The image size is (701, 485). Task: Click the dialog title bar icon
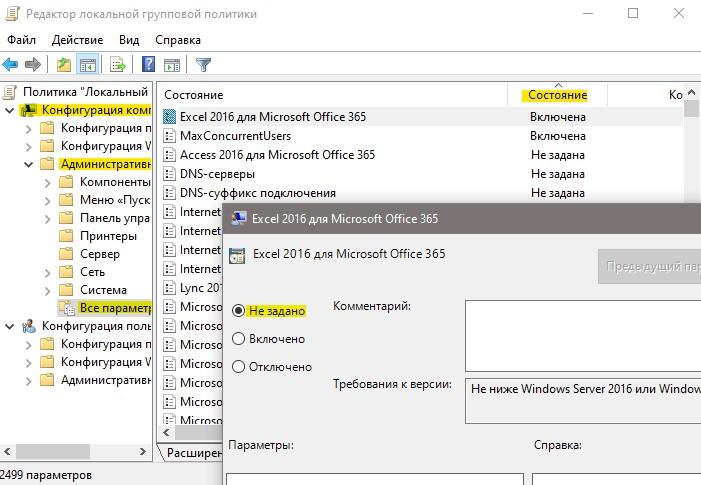point(238,218)
